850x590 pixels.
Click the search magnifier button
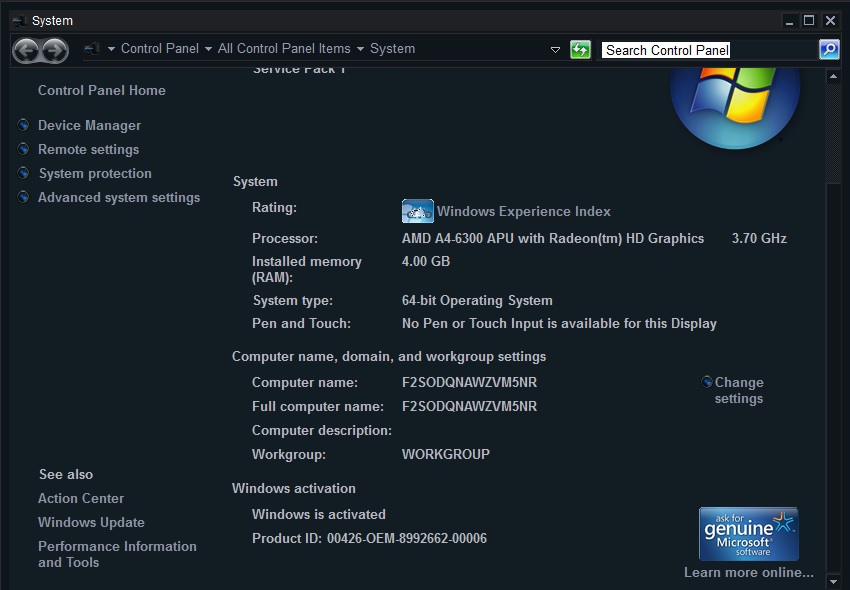point(829,50)
